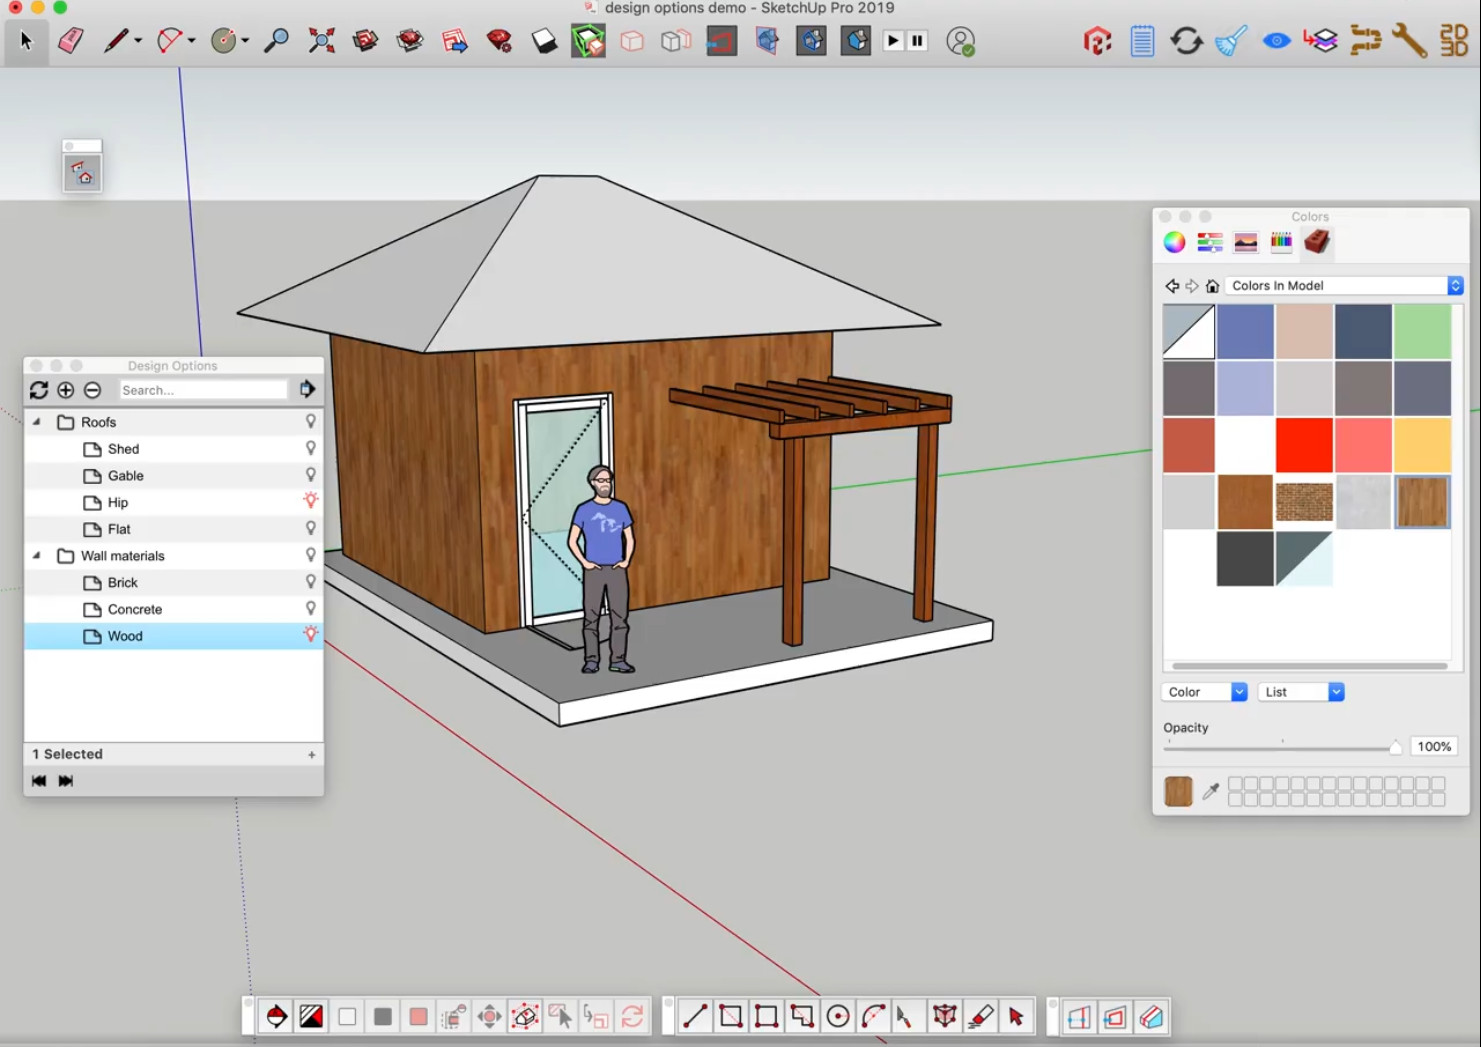Switch to the color sliders tab
Viewport: 1481px width, 1047px height.
(x=1210, y=242)
